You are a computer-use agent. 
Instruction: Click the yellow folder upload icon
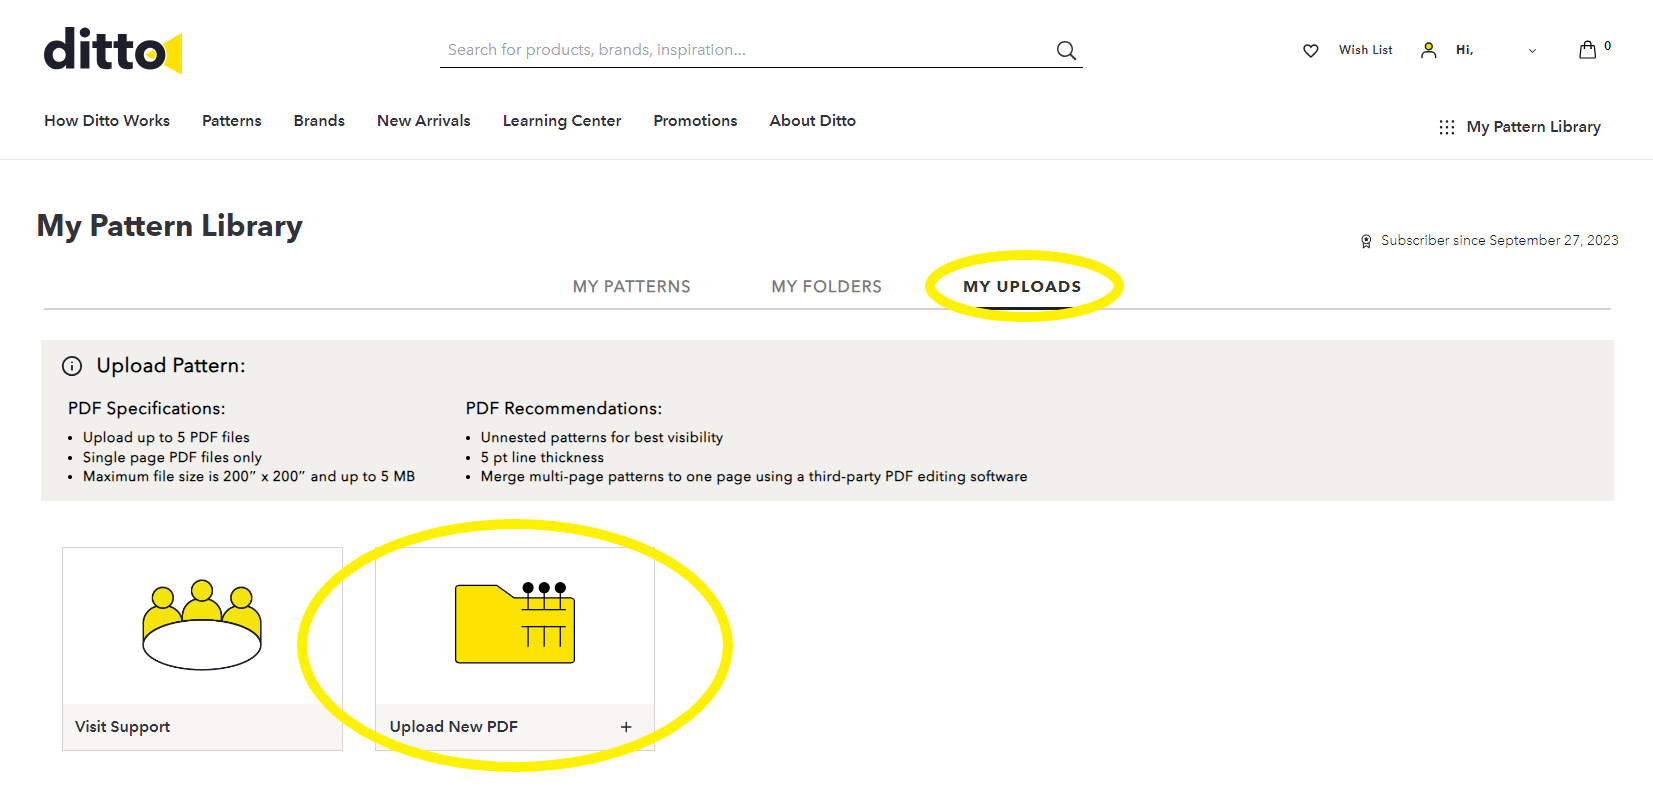[515, 623]
